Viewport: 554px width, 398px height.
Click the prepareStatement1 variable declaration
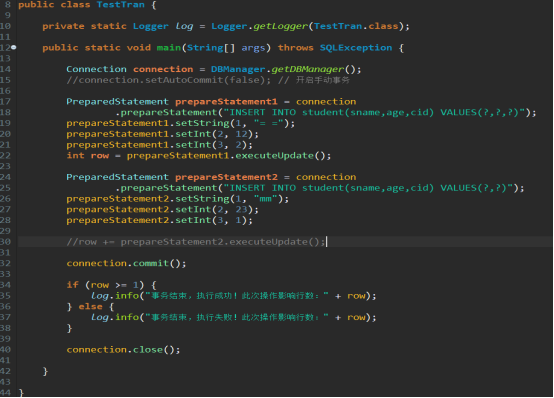(226, 102)
